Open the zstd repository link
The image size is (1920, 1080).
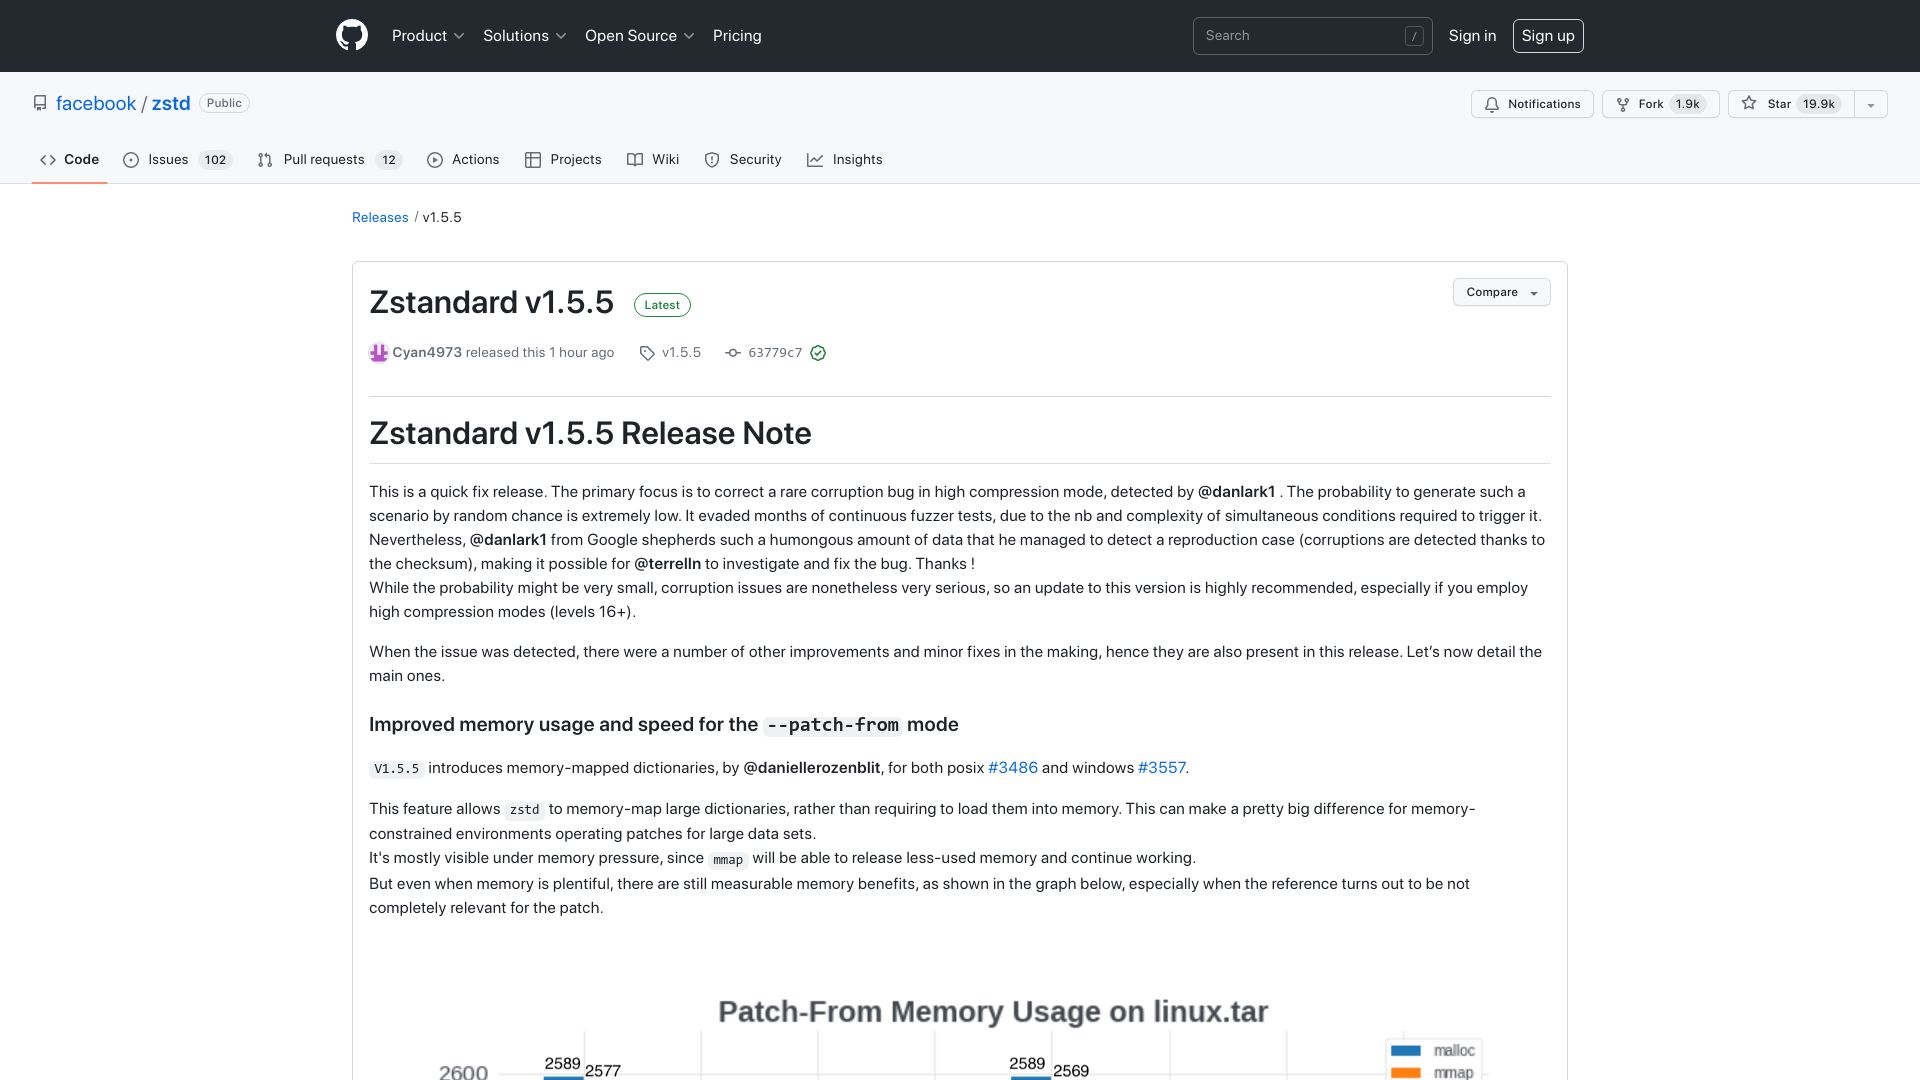point(171,104)
